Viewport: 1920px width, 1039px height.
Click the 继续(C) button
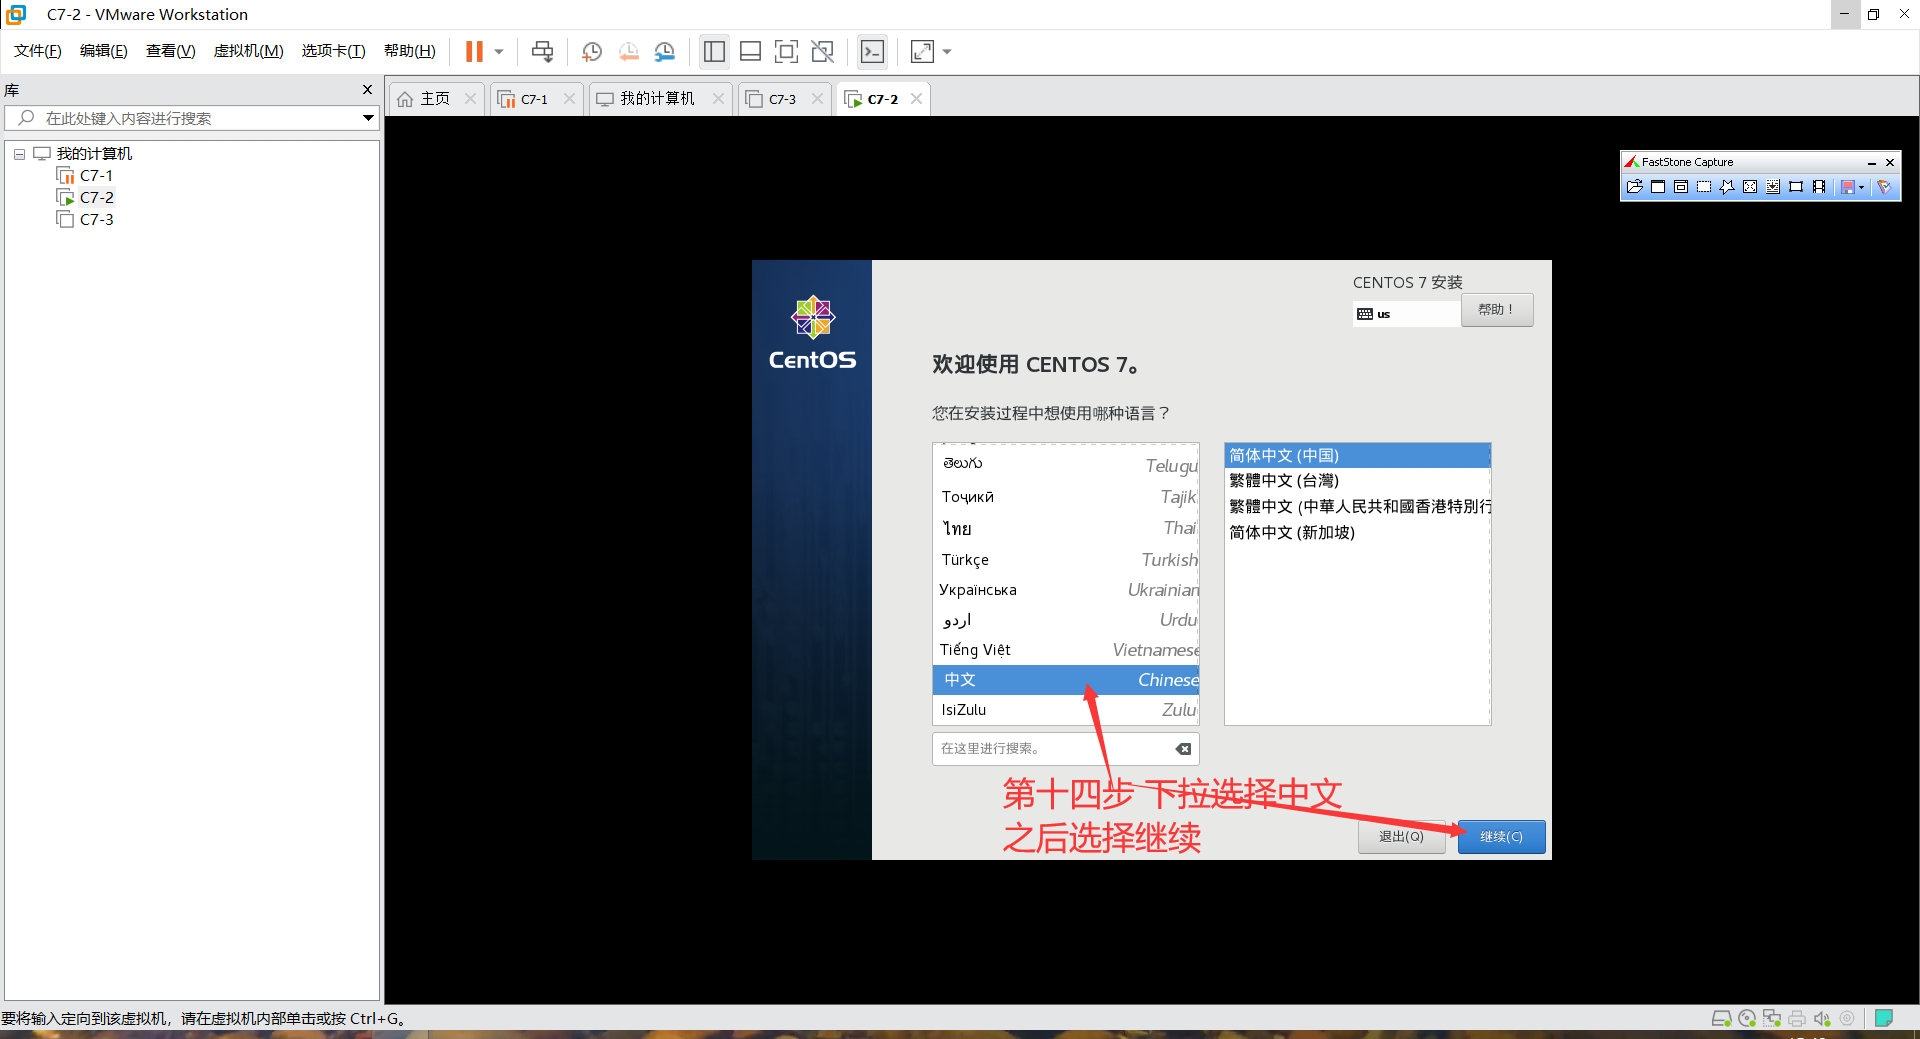(1501, 837)
